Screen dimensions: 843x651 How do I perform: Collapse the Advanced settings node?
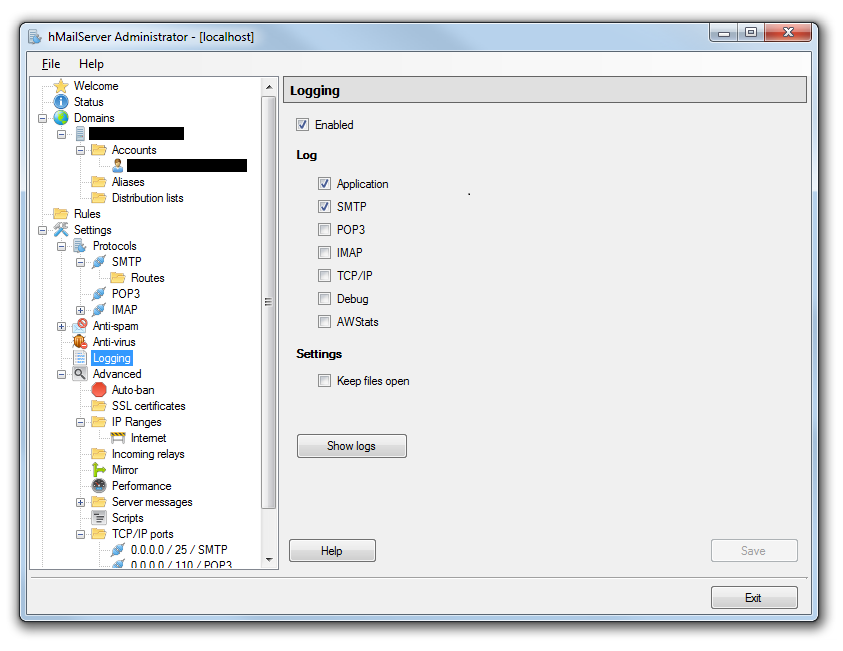click(62, 374)
